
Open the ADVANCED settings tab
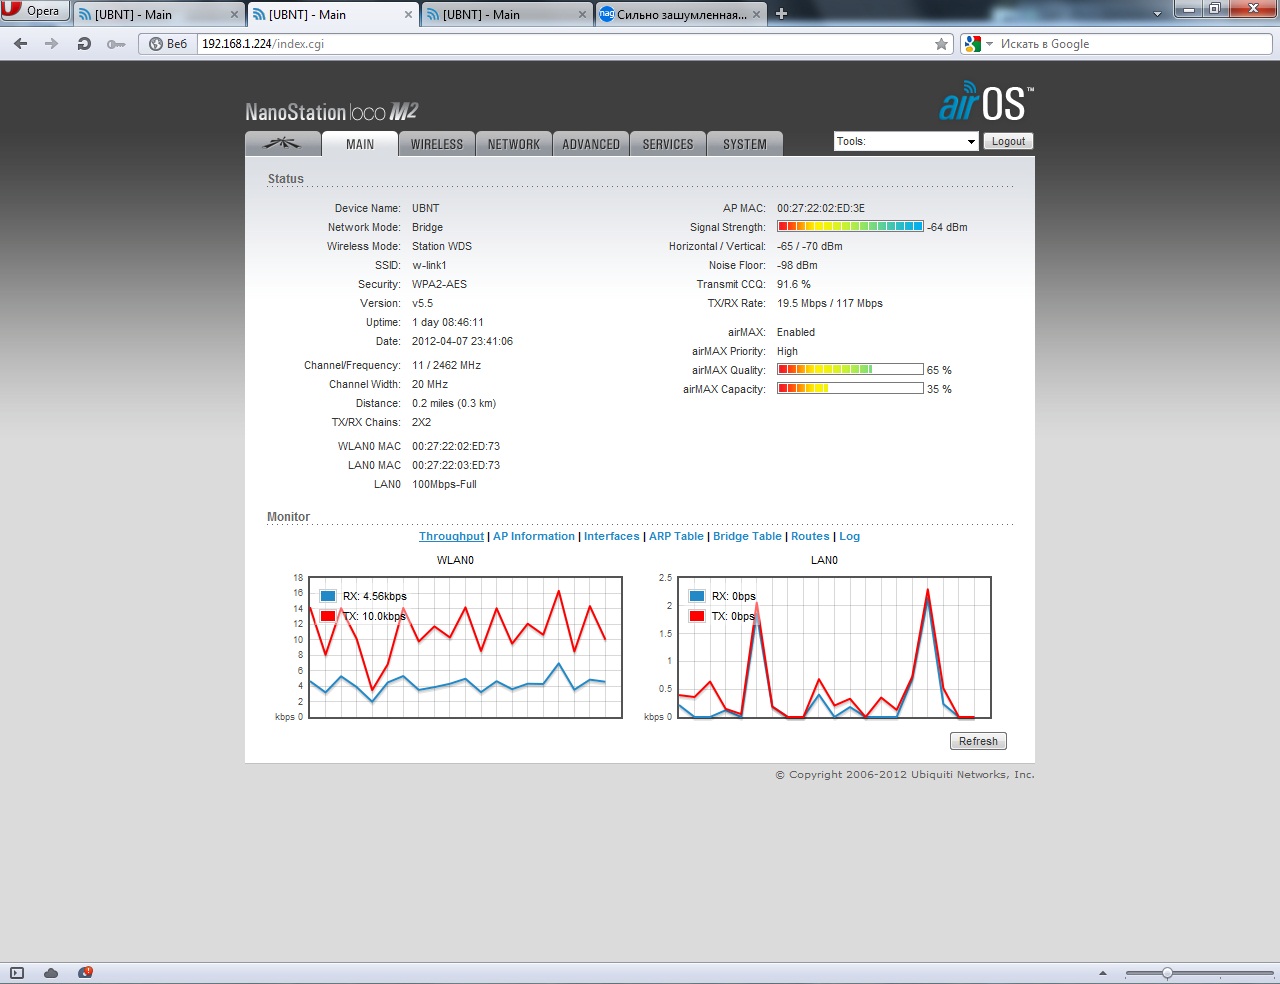point(591,144)
